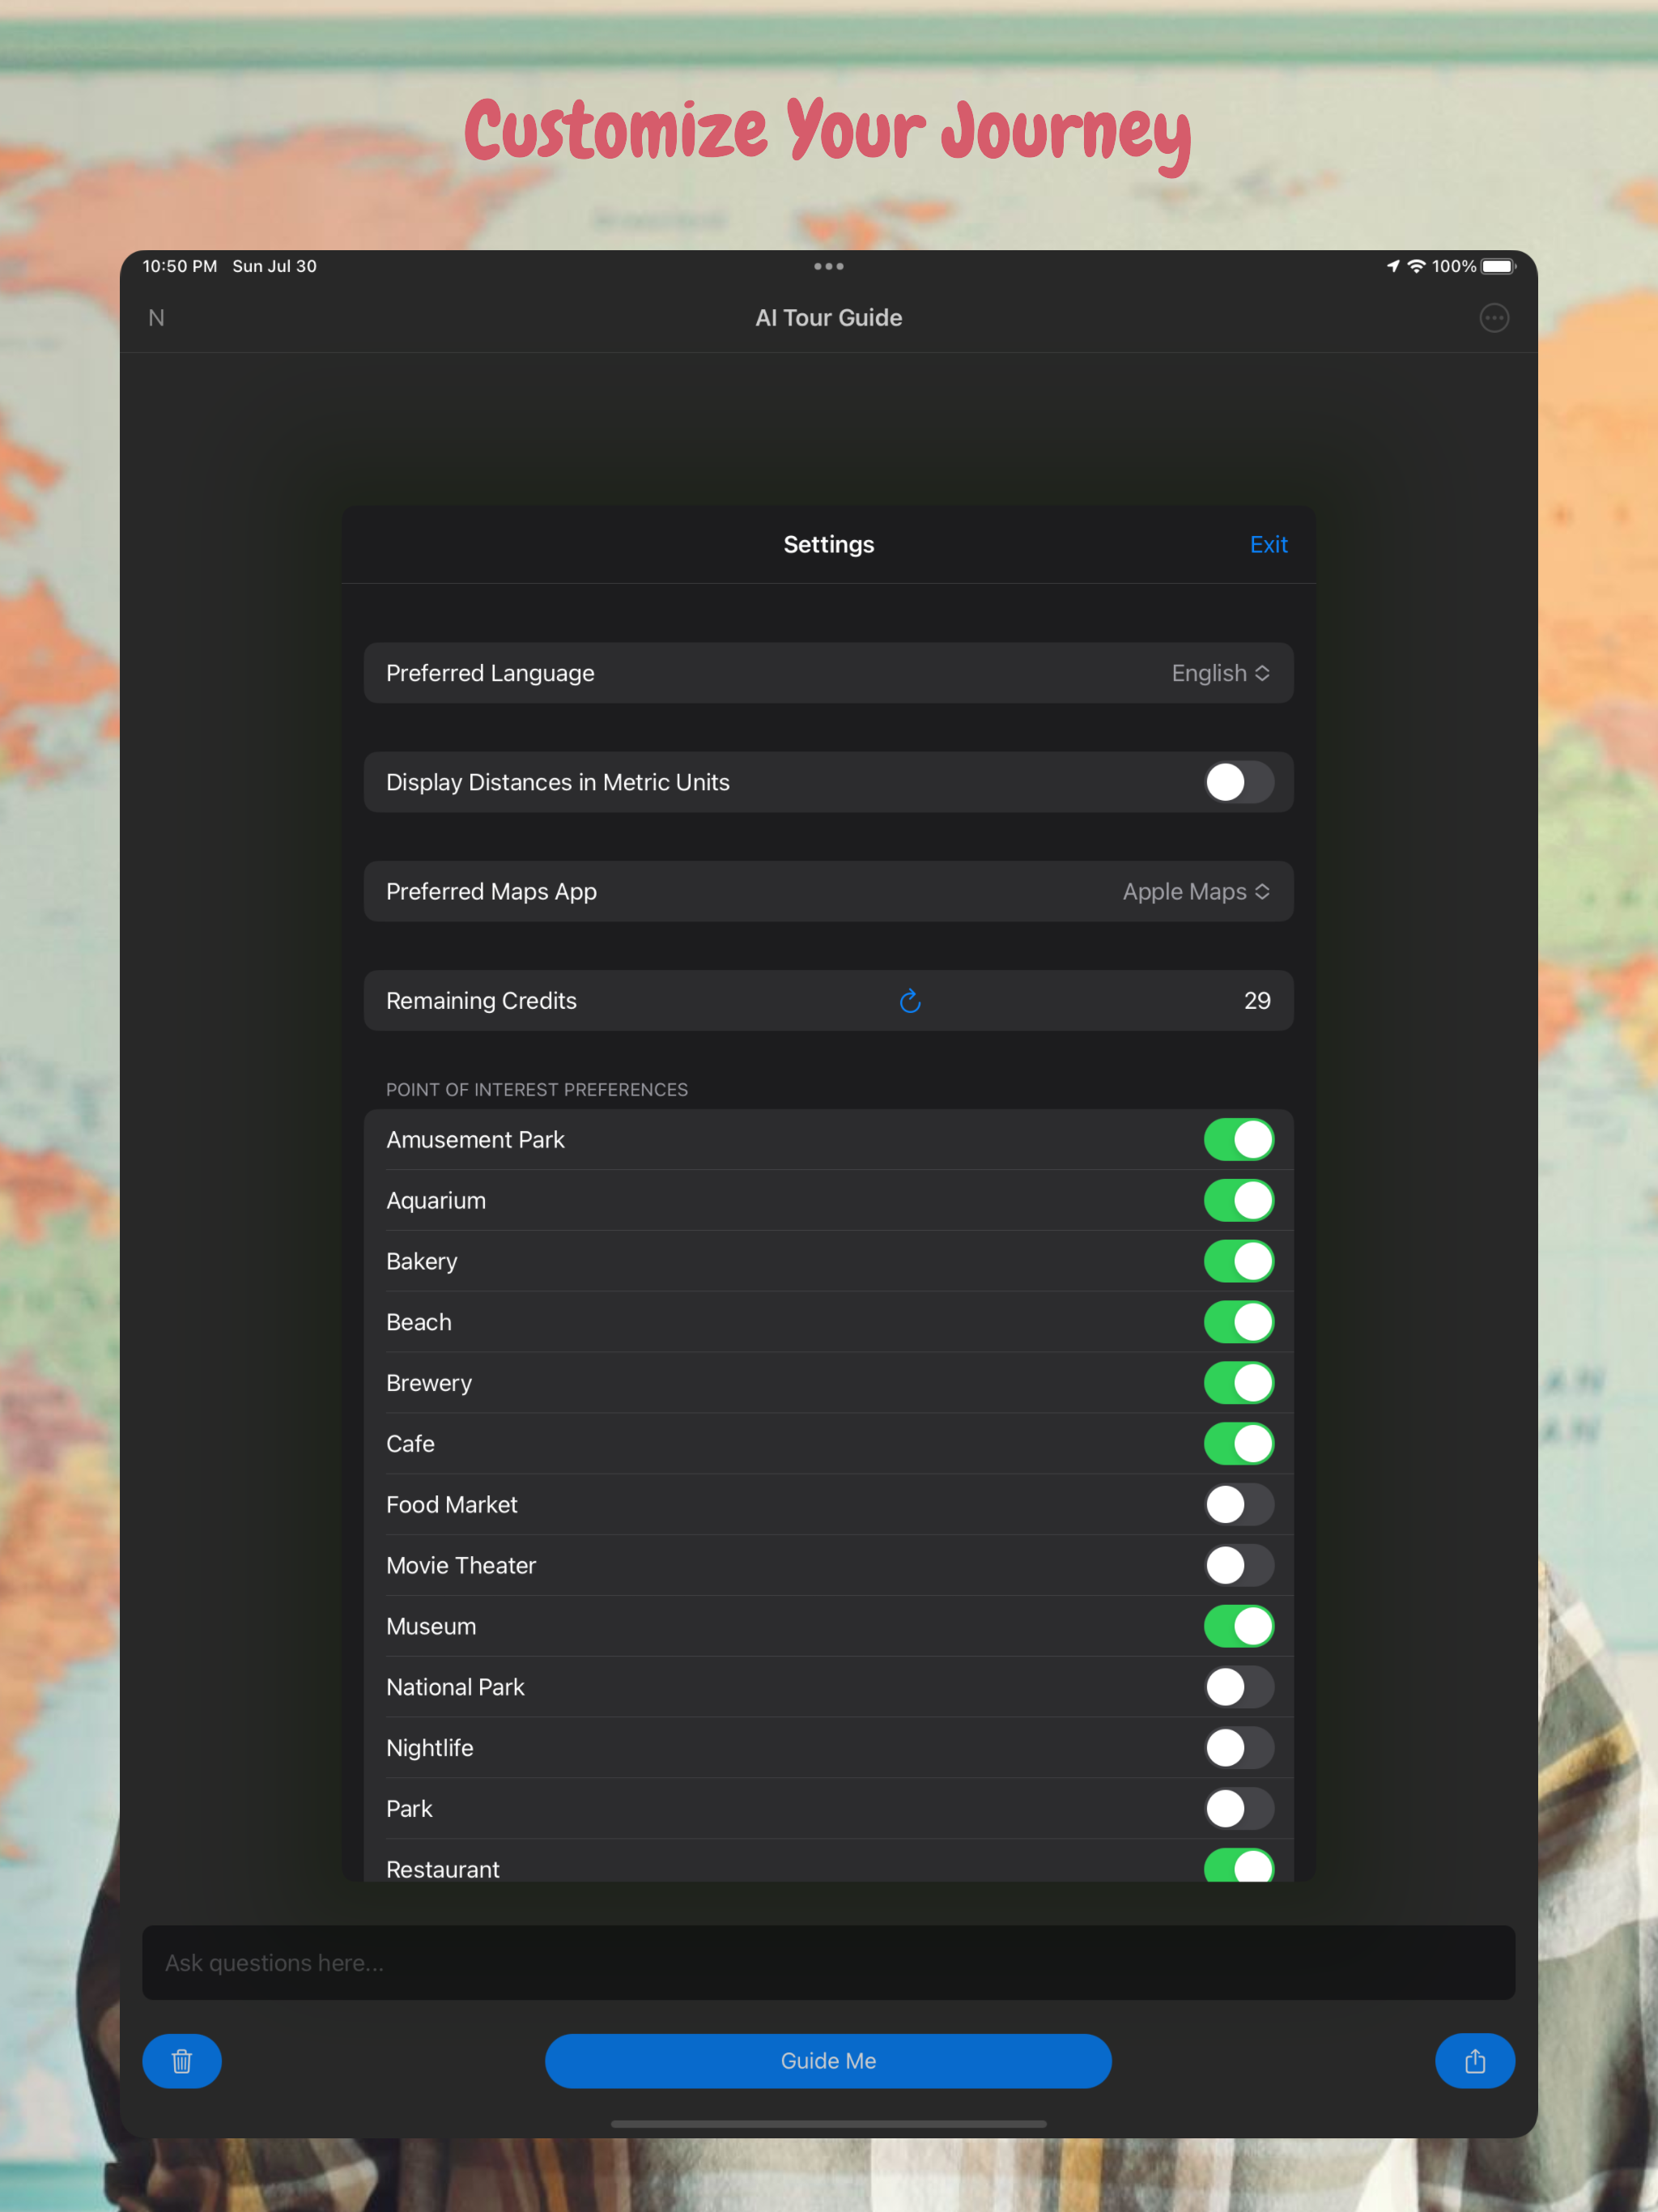
Task: Tap the three-dot multitasking indicator
Action: pyautogui.click(x=828, y=266)
